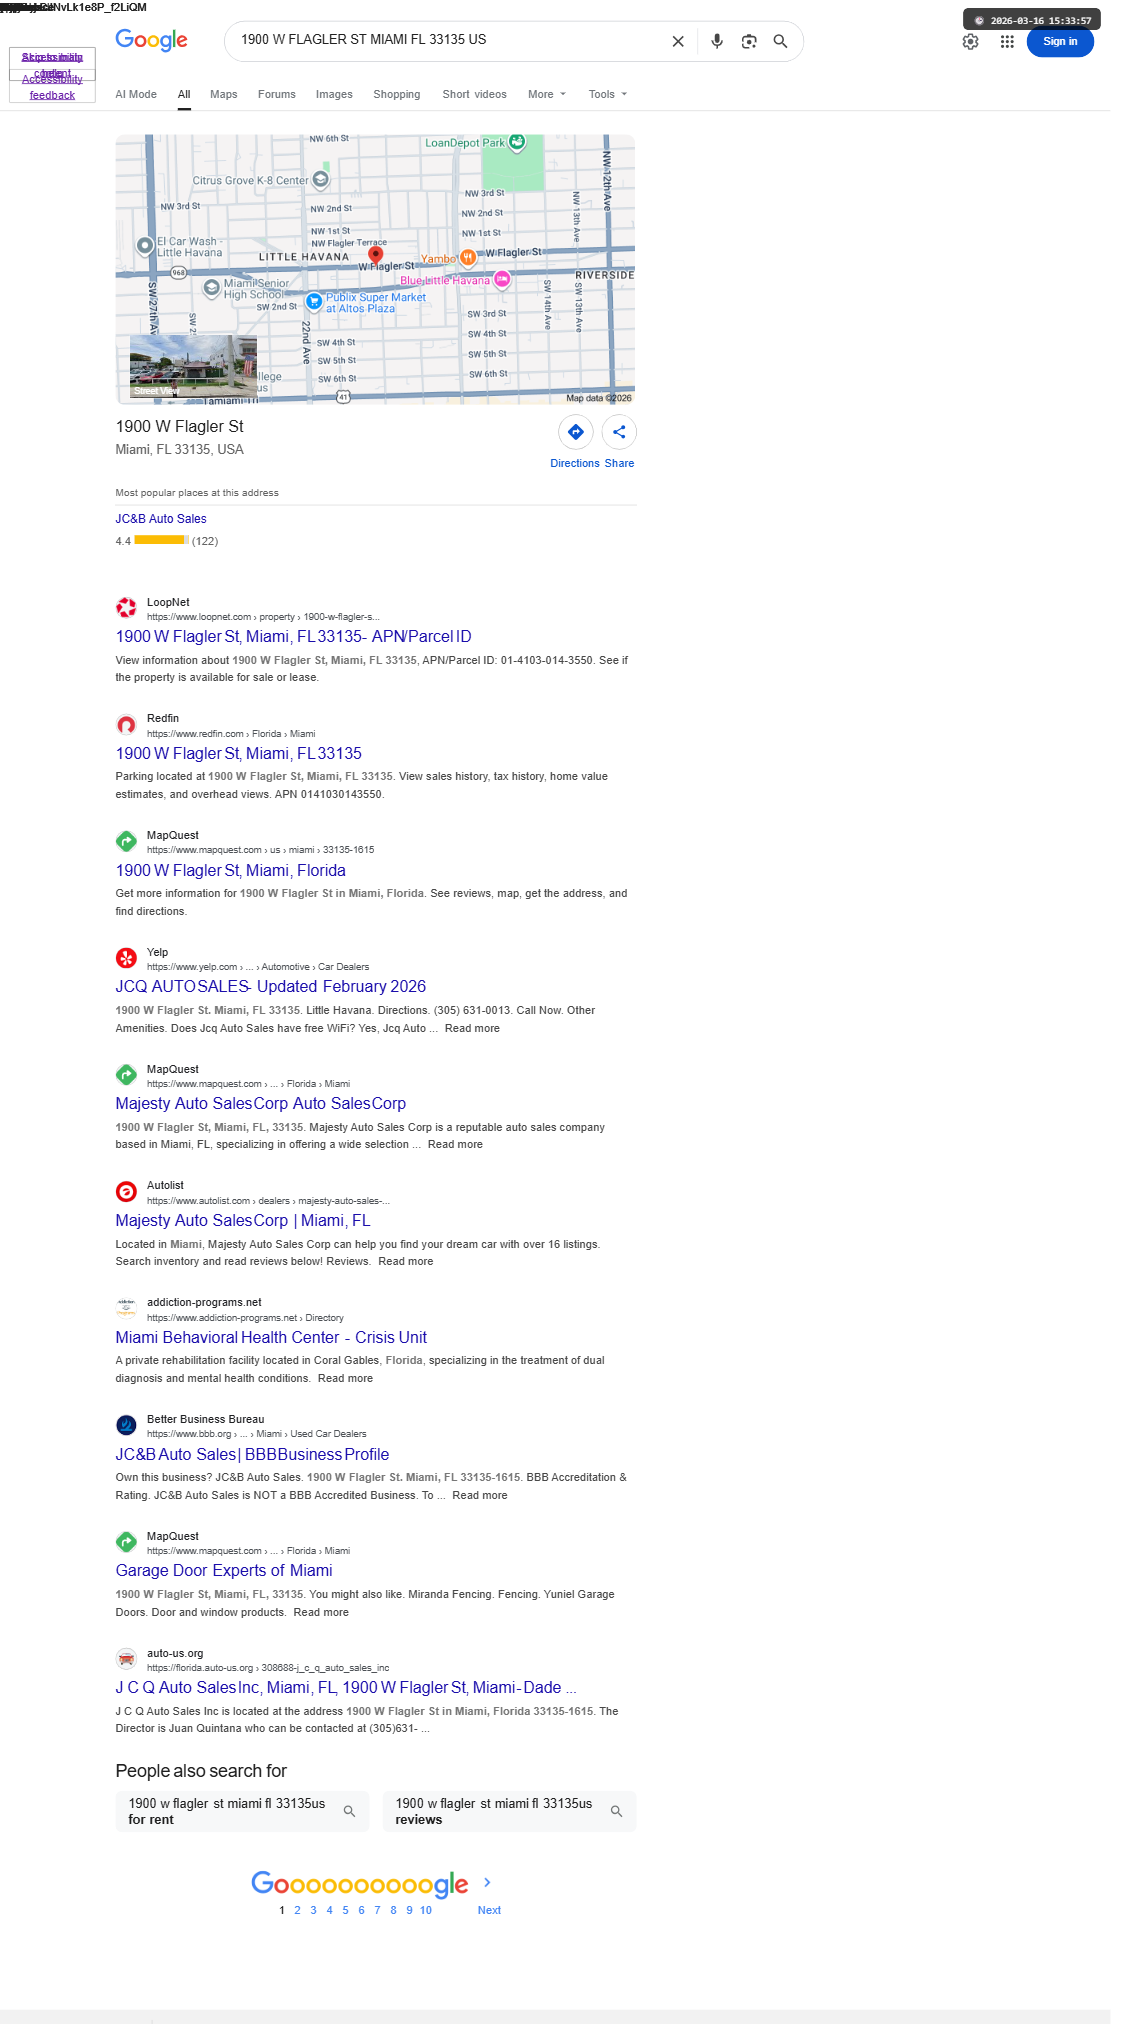
Task: Switch to Maps tab
Action: (x=224, y=94)
